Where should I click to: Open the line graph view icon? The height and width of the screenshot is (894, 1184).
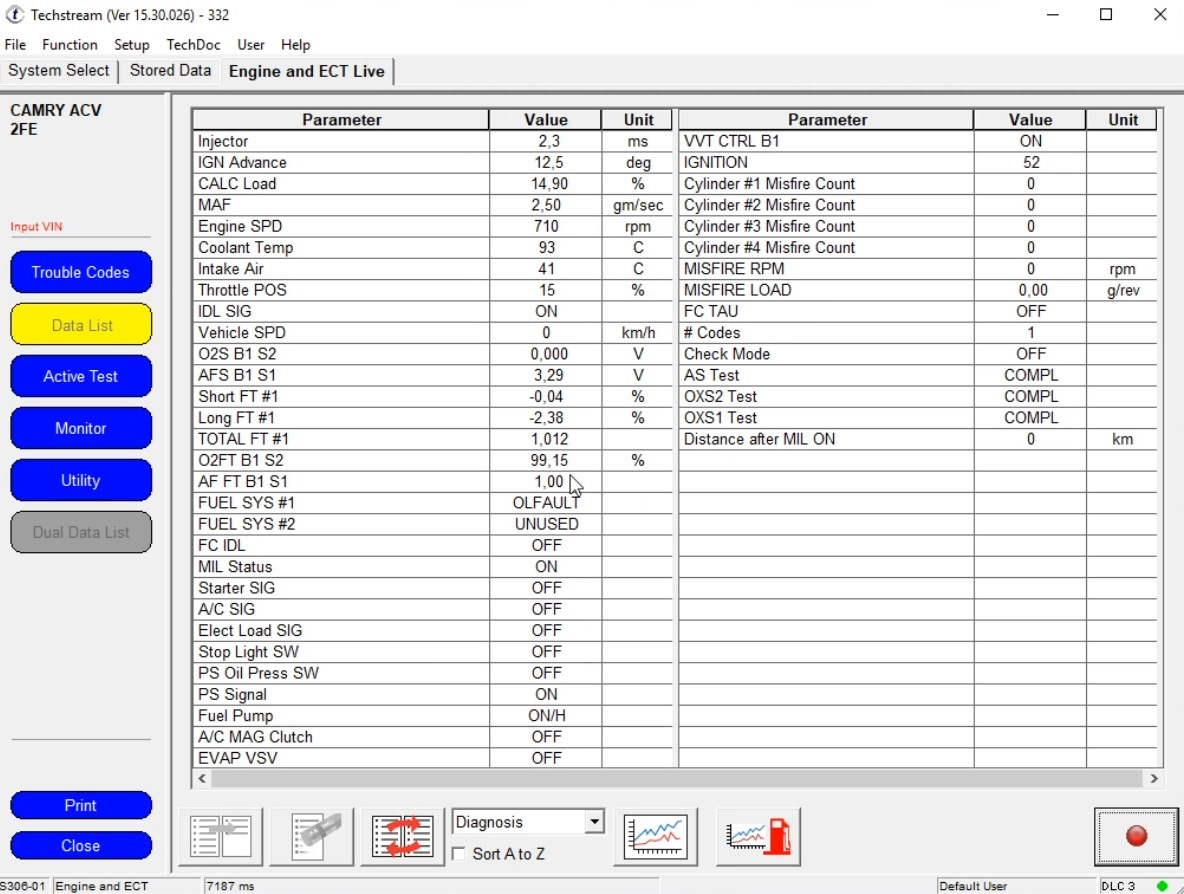point(655,836)
